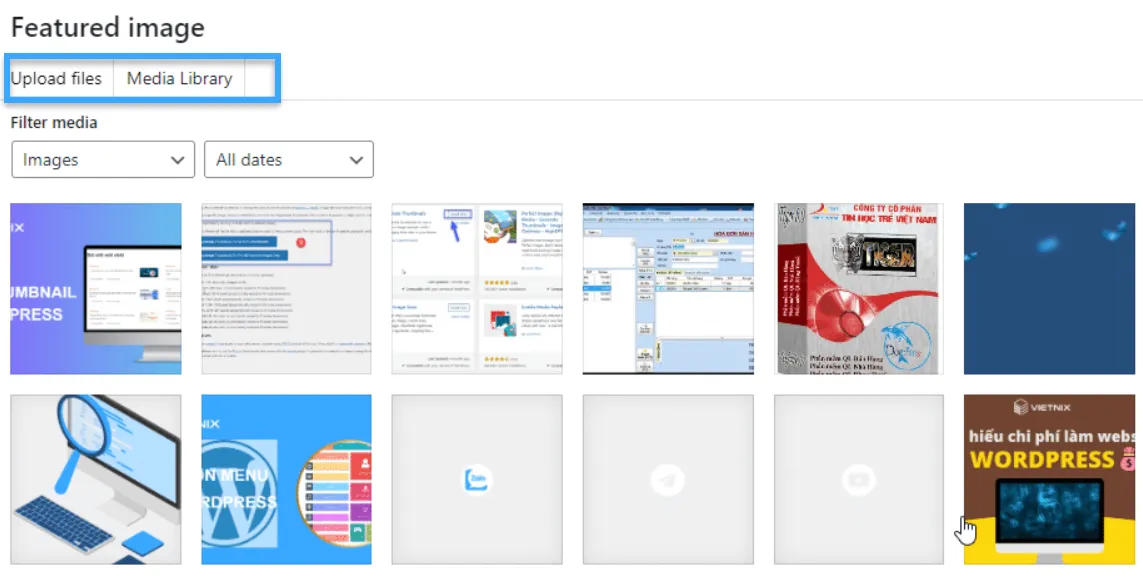Select the Zalo icon placeholder thumbnail

[477, 480]
